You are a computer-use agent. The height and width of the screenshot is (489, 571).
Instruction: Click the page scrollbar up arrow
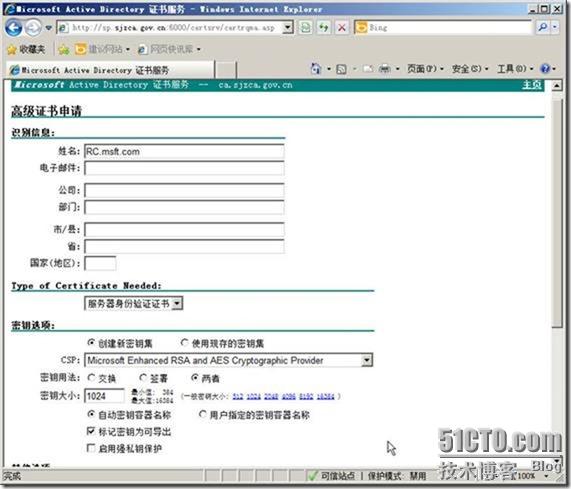point(557,86)
